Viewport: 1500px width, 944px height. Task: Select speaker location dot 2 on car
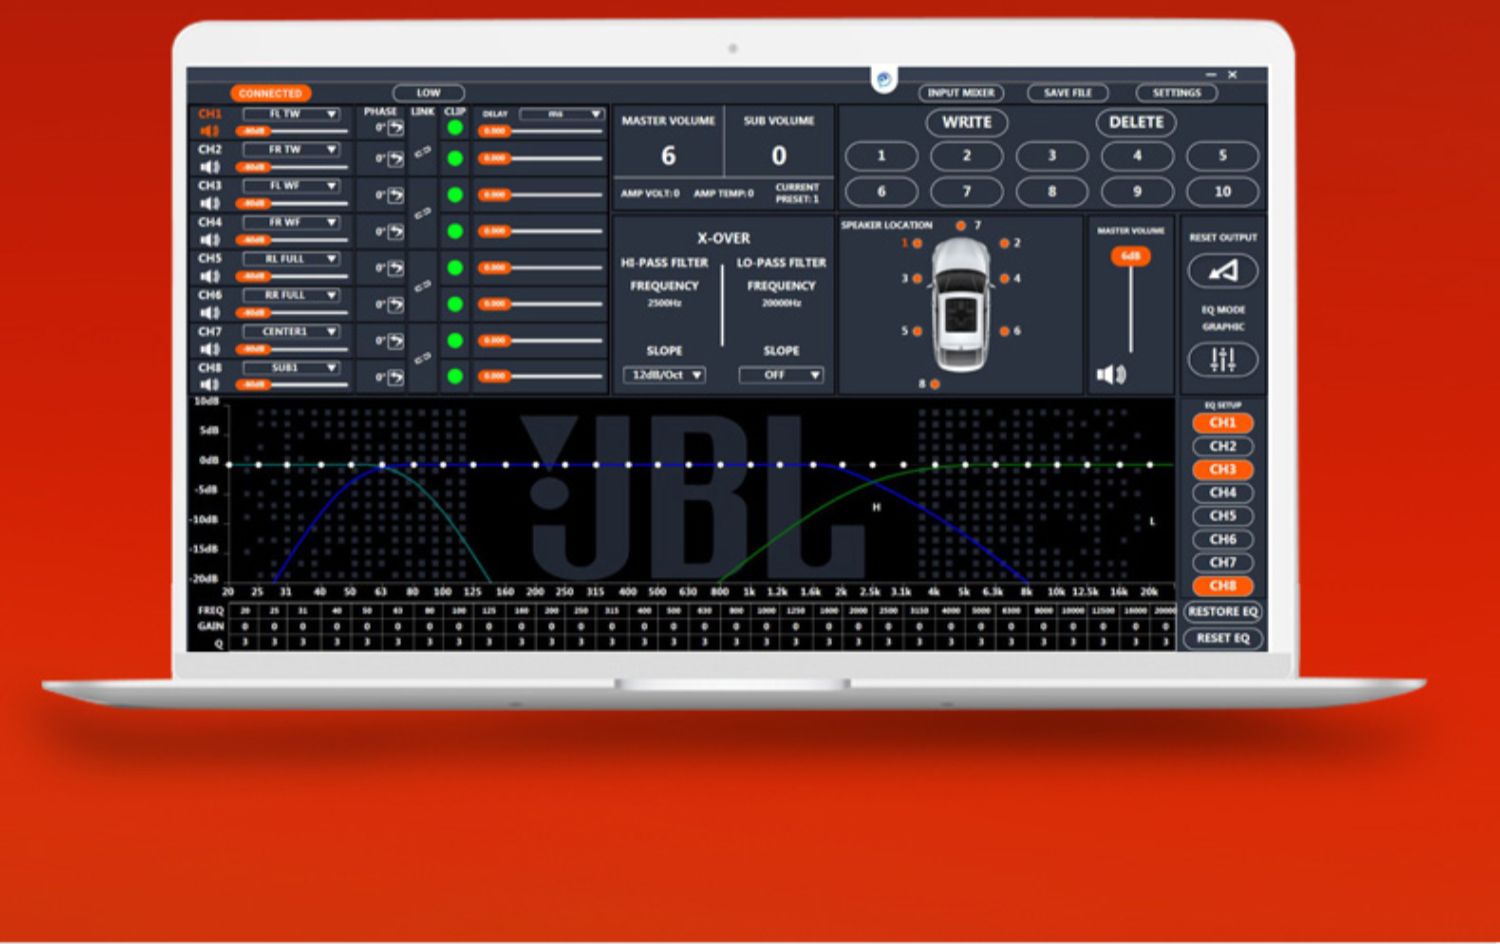click(x=1004, y=244)
